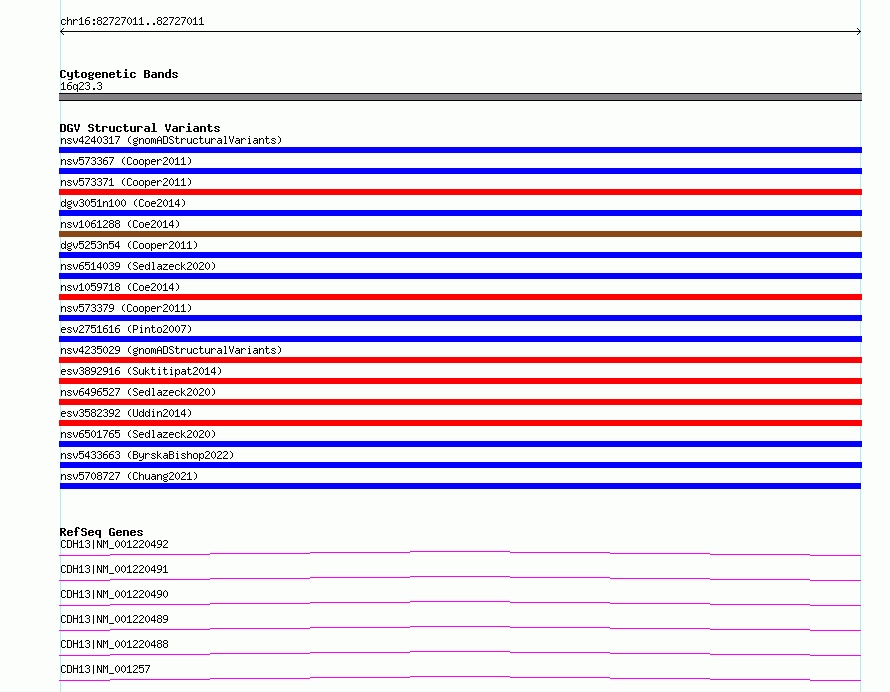The height and width of the screenshot is (692, 890).
Task: Select the blue bar under nsv5433663
Action: pos(460,465)
